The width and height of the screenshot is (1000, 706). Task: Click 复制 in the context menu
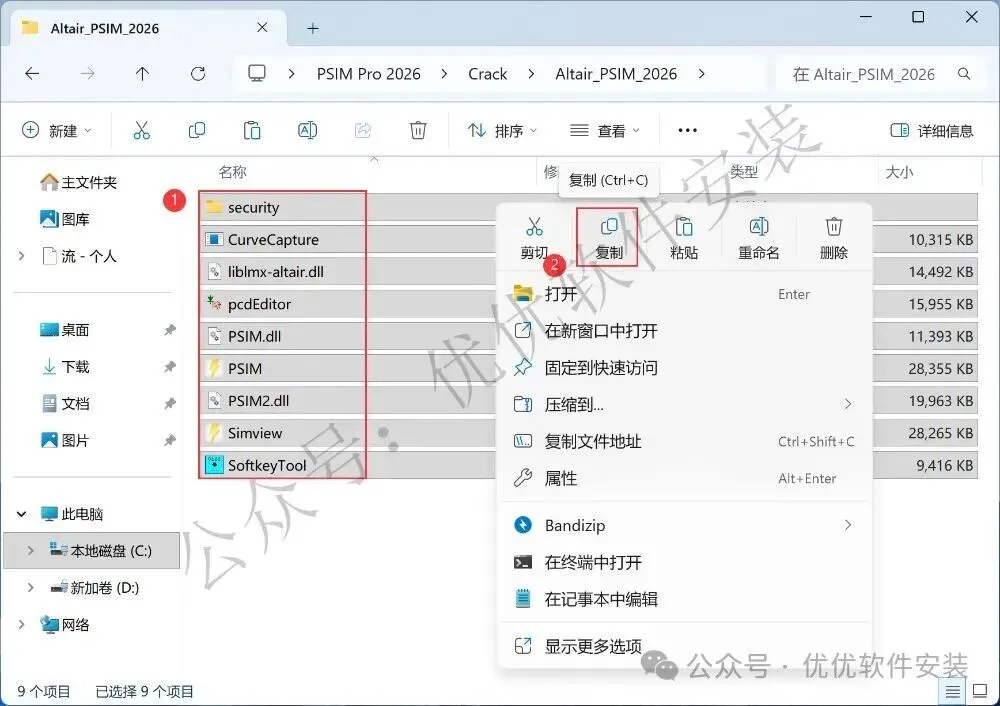608,239
